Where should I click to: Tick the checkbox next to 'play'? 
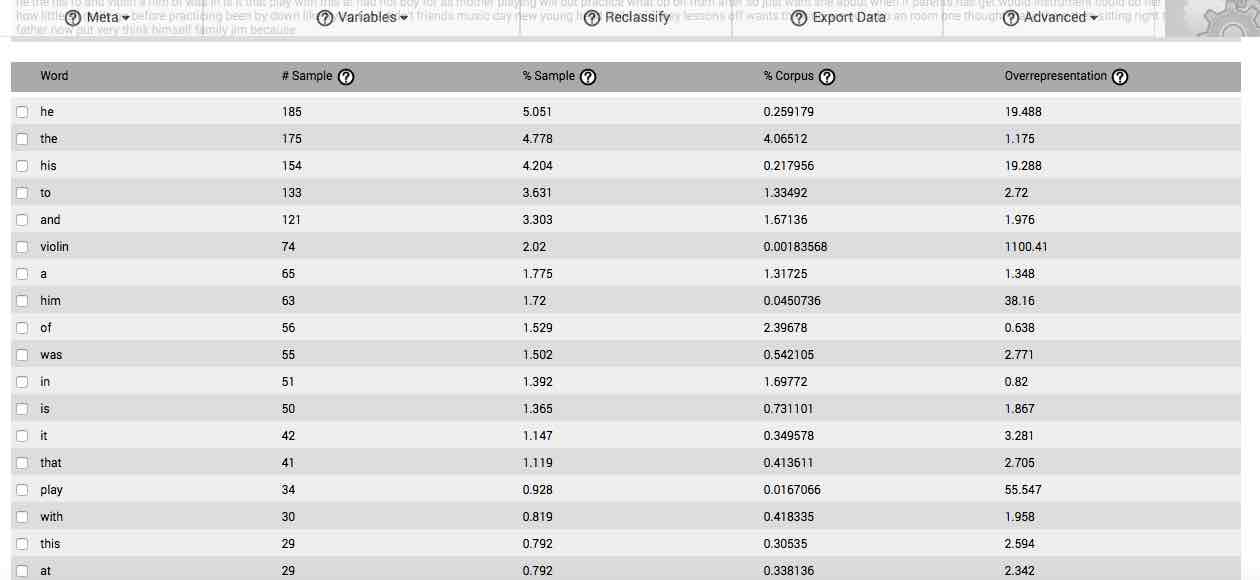[x=22, y=490]
